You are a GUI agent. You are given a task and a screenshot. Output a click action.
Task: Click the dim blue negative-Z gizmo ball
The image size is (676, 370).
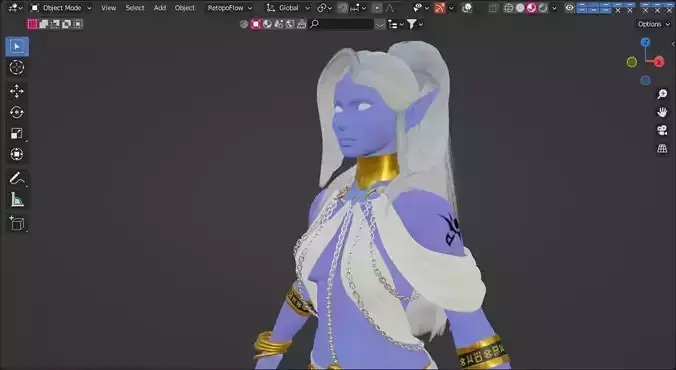pyautogui.click(x=645, y=80)
